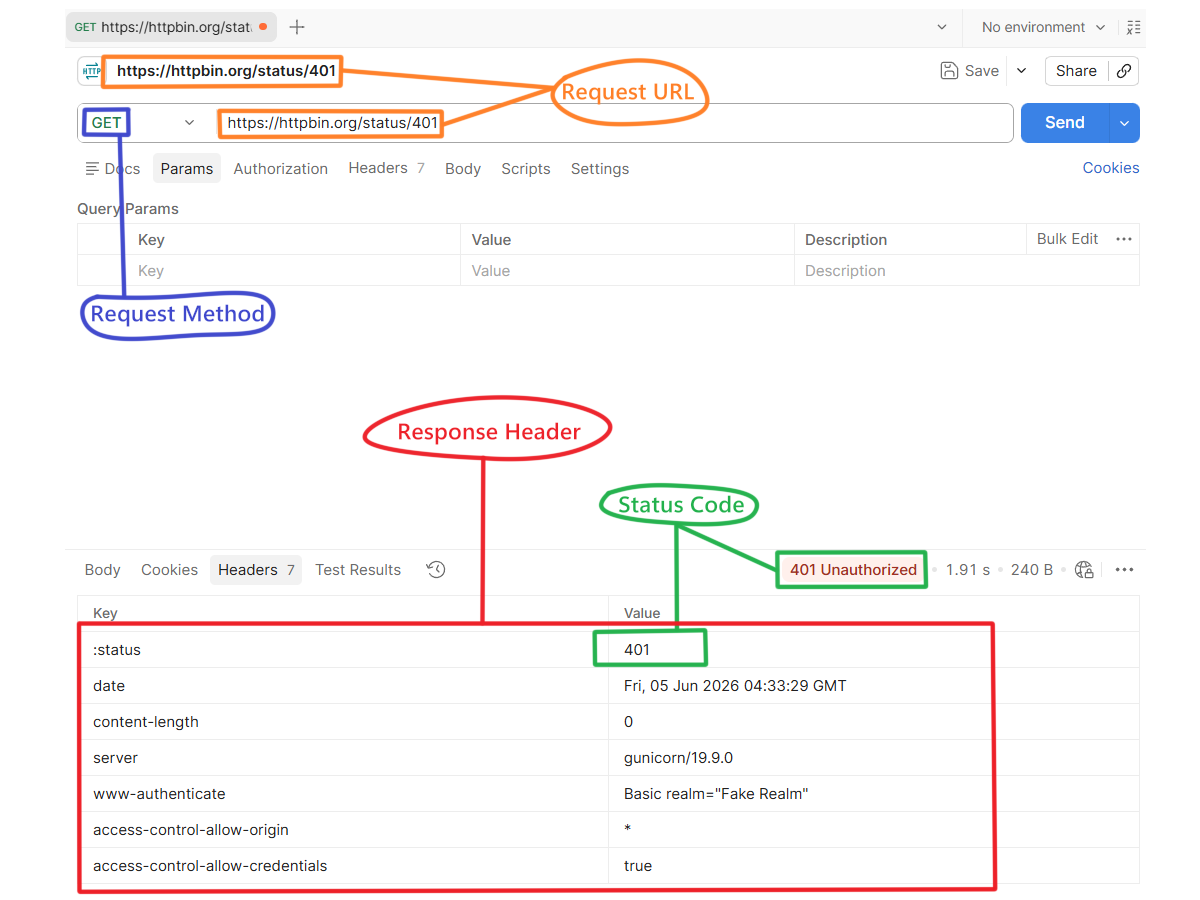The width and height of the screenshot is (1200, 900).
Task: Open the network information globe icon
Action: 1084,570
